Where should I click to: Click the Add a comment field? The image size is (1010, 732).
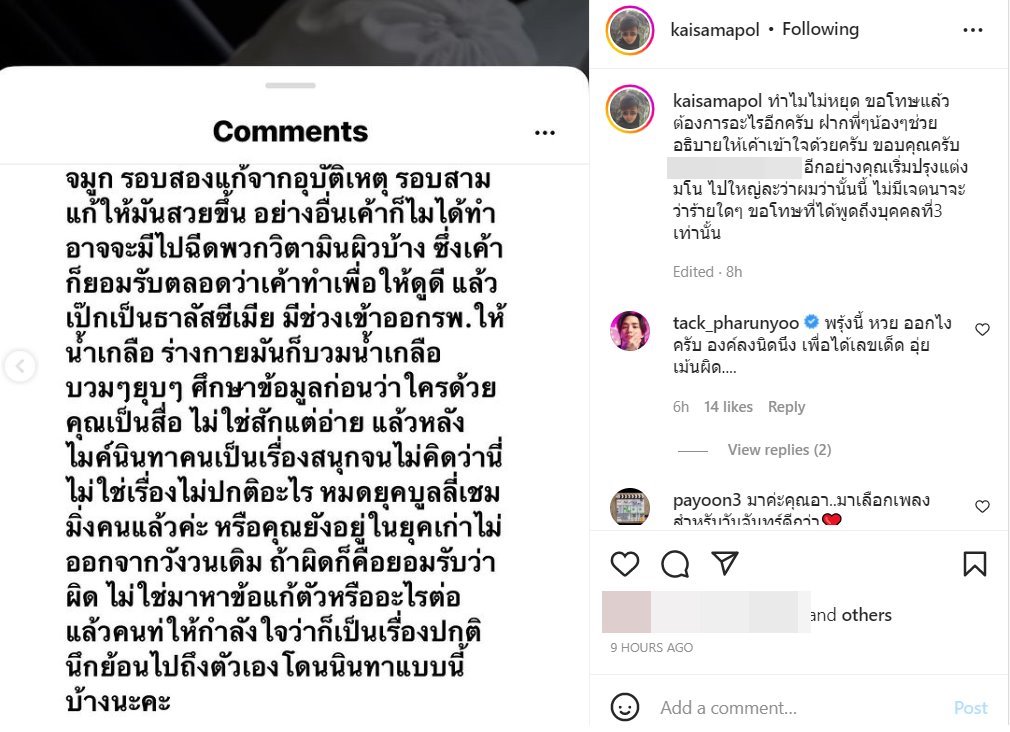[799, 708]
